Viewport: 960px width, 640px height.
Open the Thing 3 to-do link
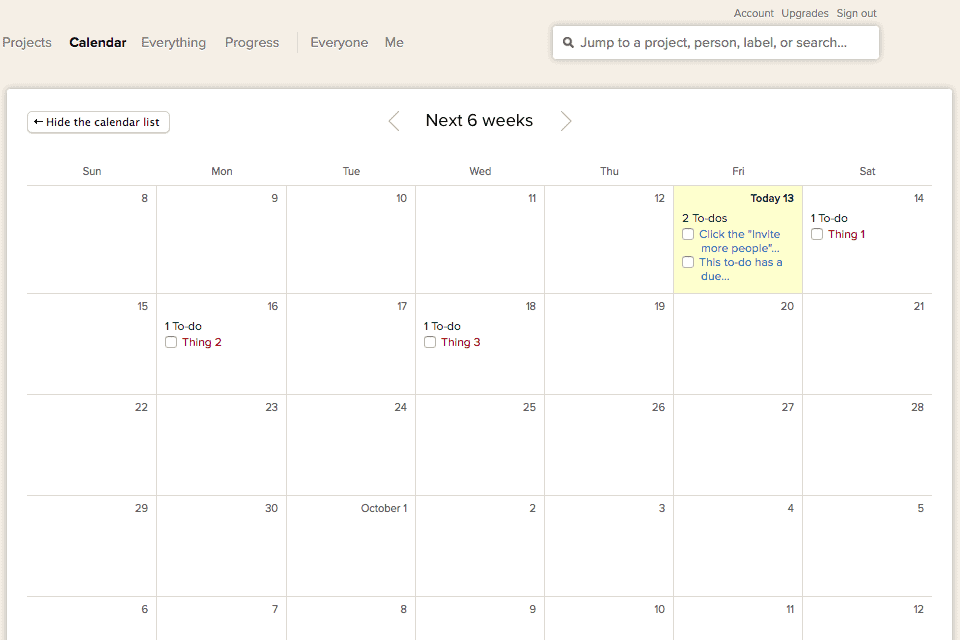coord(460,342)
